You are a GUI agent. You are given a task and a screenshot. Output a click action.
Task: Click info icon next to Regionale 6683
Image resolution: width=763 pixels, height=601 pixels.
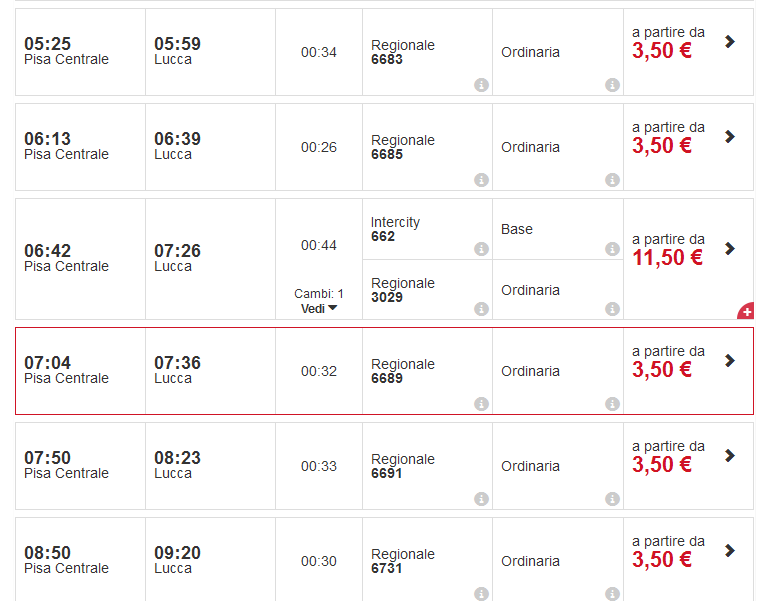tap(481, 85)
